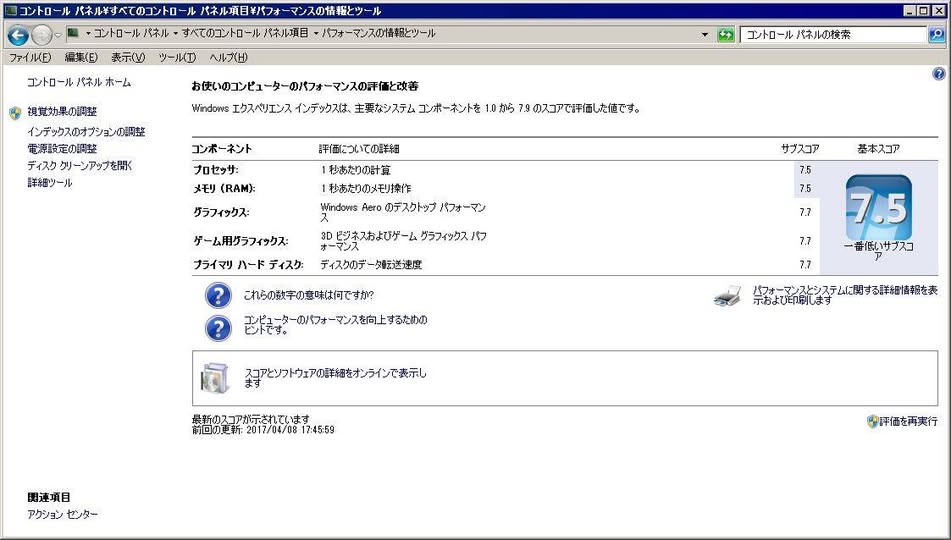Open 視覚効果の調整 link
The width and height of the screenshot is (951, 540).
pos(62,112)
